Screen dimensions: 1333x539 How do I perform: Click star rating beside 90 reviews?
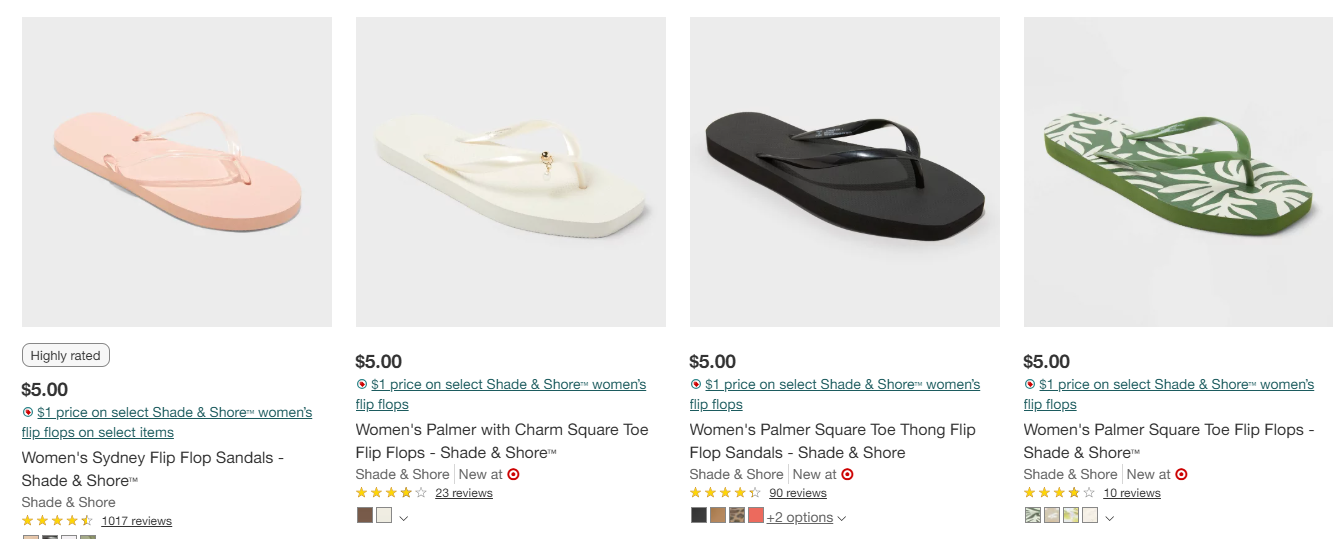pos(725,493)
